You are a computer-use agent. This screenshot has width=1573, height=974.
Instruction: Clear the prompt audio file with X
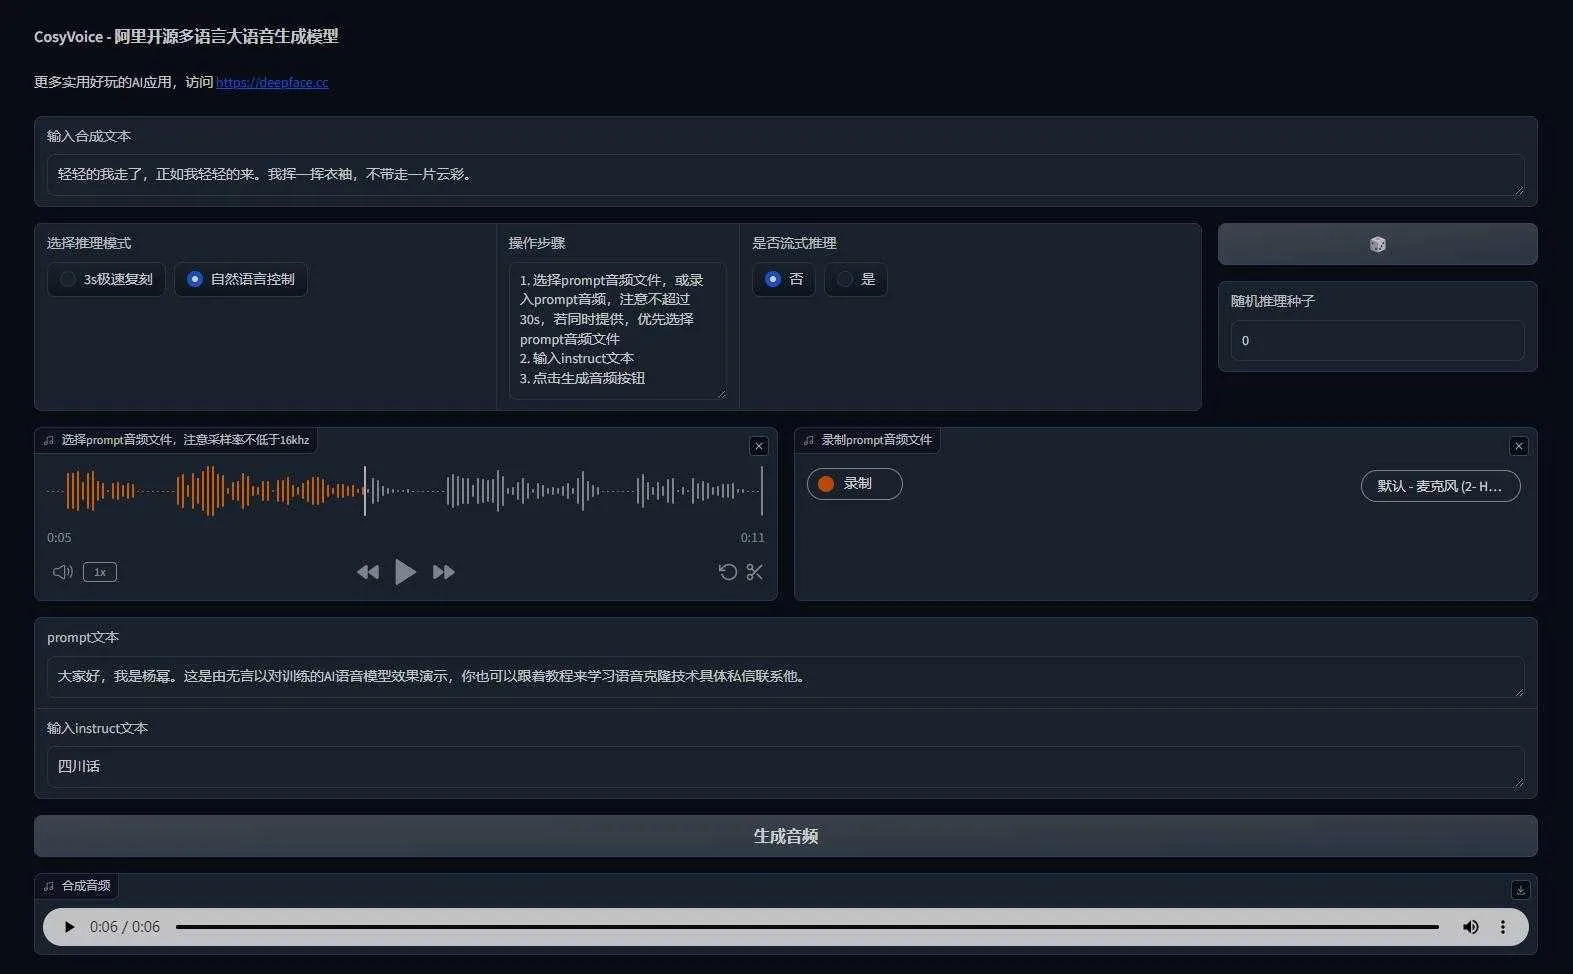[x=759, y=446]
